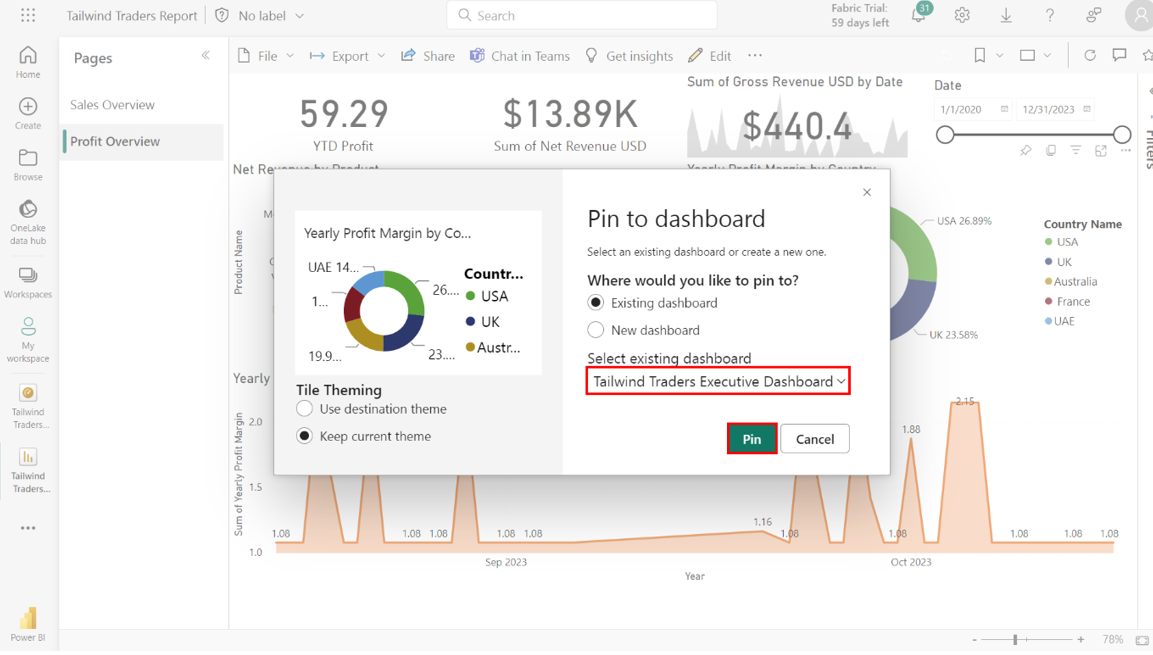The height and width of the screenshot is (655, 1153).
Task: Click the right handle of Date slider
Action: pos(1122,134)
